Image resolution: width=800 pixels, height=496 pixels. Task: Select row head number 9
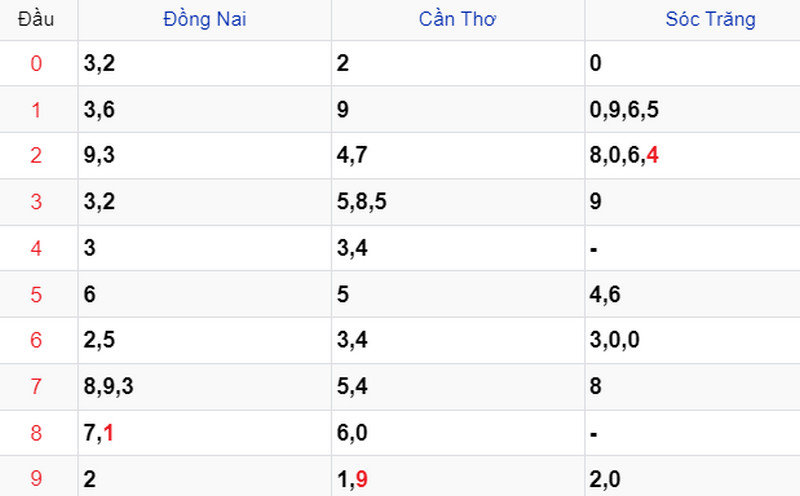[x=36, y=479]
